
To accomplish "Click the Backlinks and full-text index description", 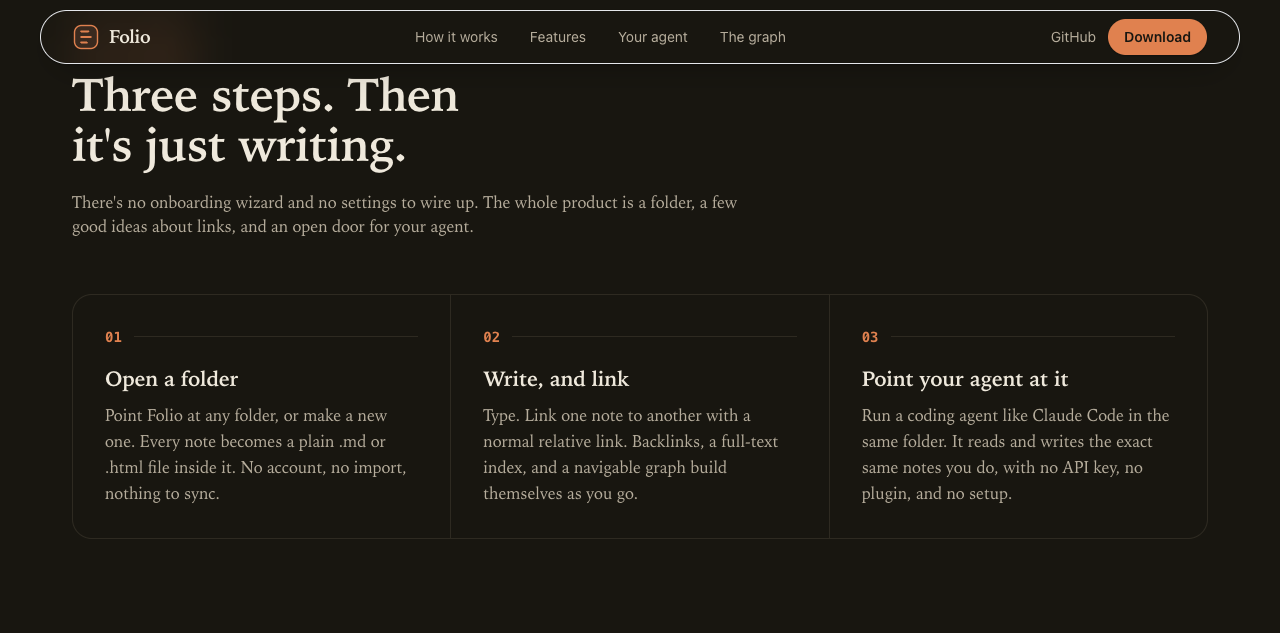I will tap(630, 454).
